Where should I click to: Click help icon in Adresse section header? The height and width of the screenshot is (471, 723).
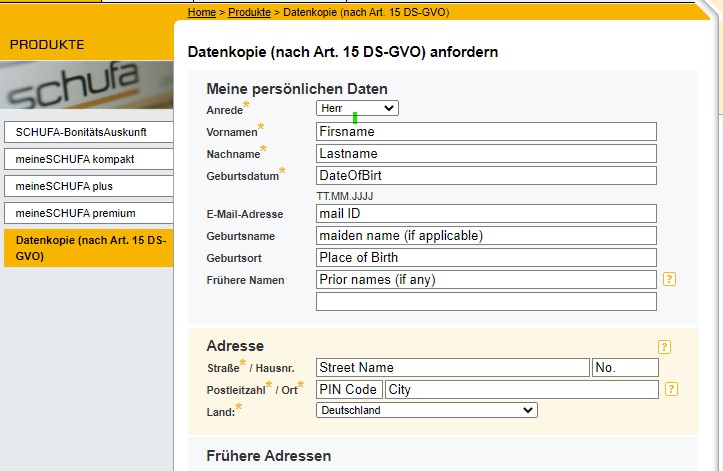664,347
